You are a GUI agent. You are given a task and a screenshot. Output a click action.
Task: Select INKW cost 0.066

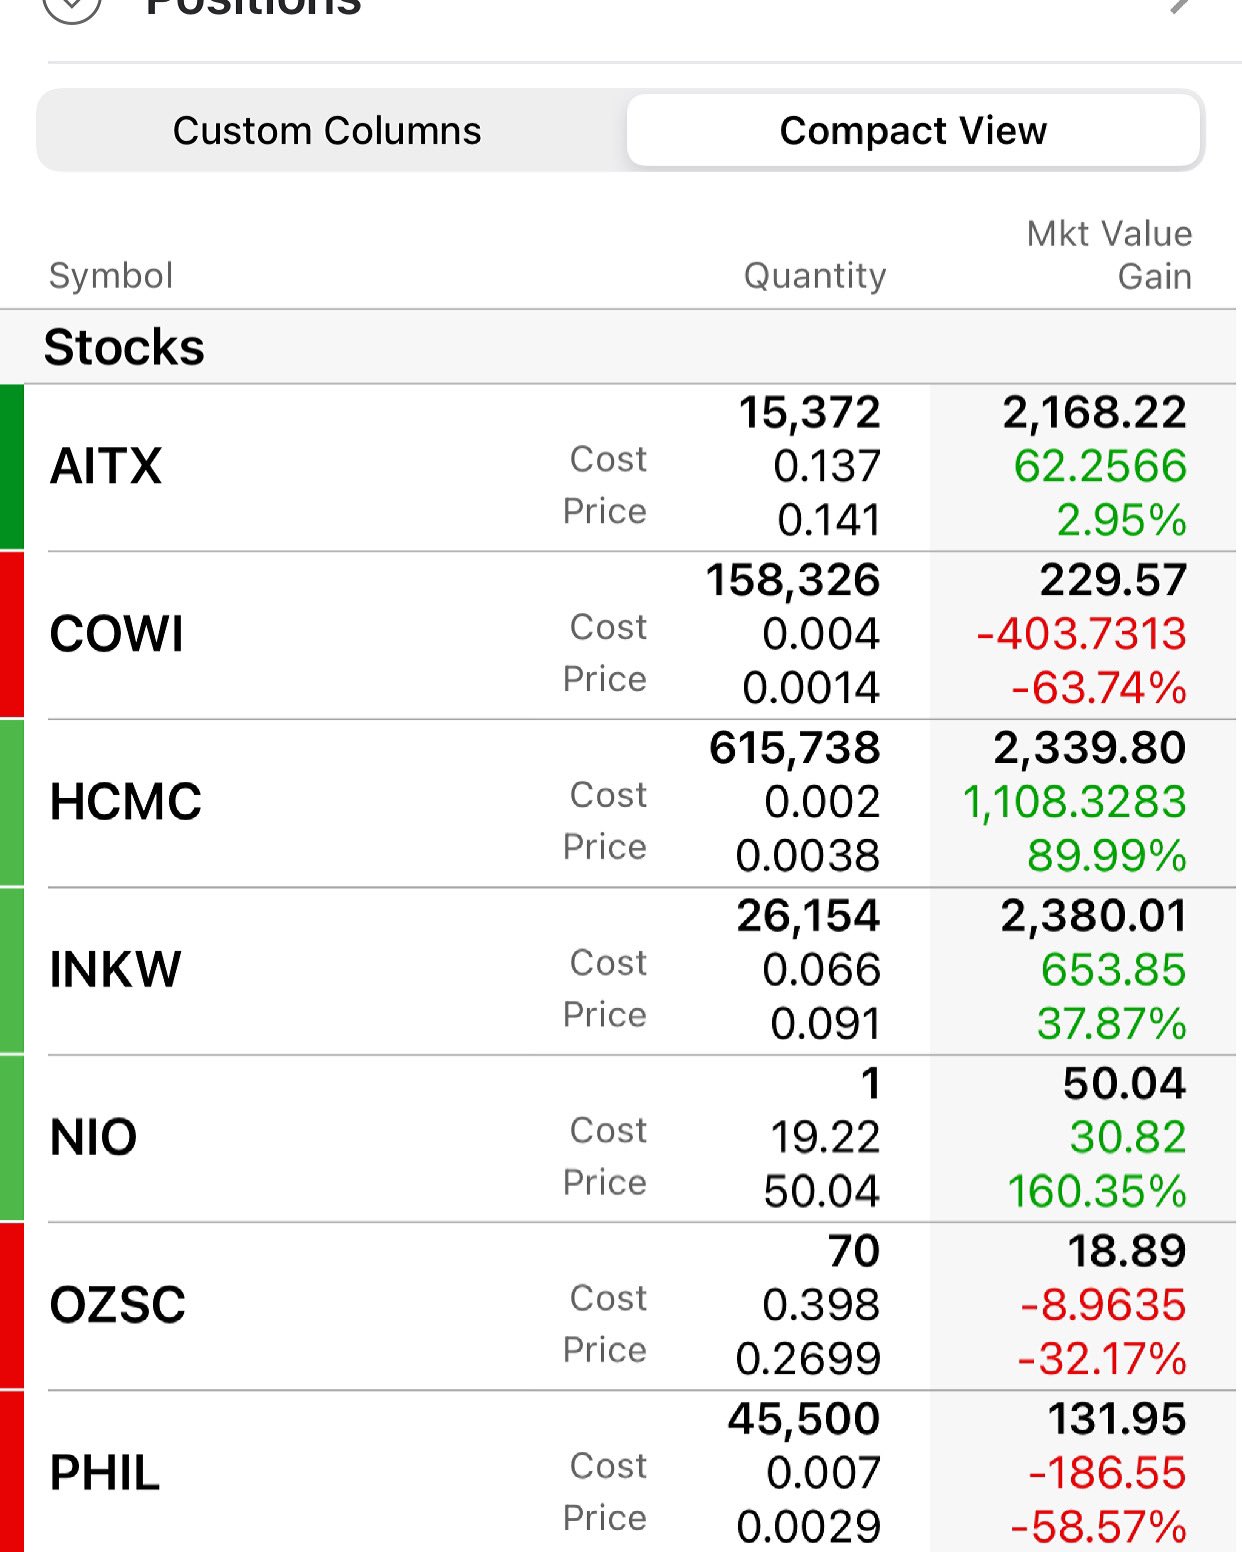[x=821, y=970]
